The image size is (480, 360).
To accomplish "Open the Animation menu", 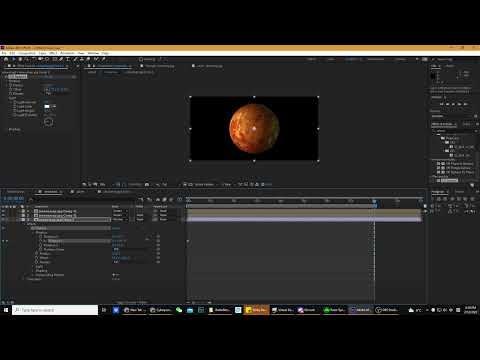I will pyautogui.click(x=67, y=53).
